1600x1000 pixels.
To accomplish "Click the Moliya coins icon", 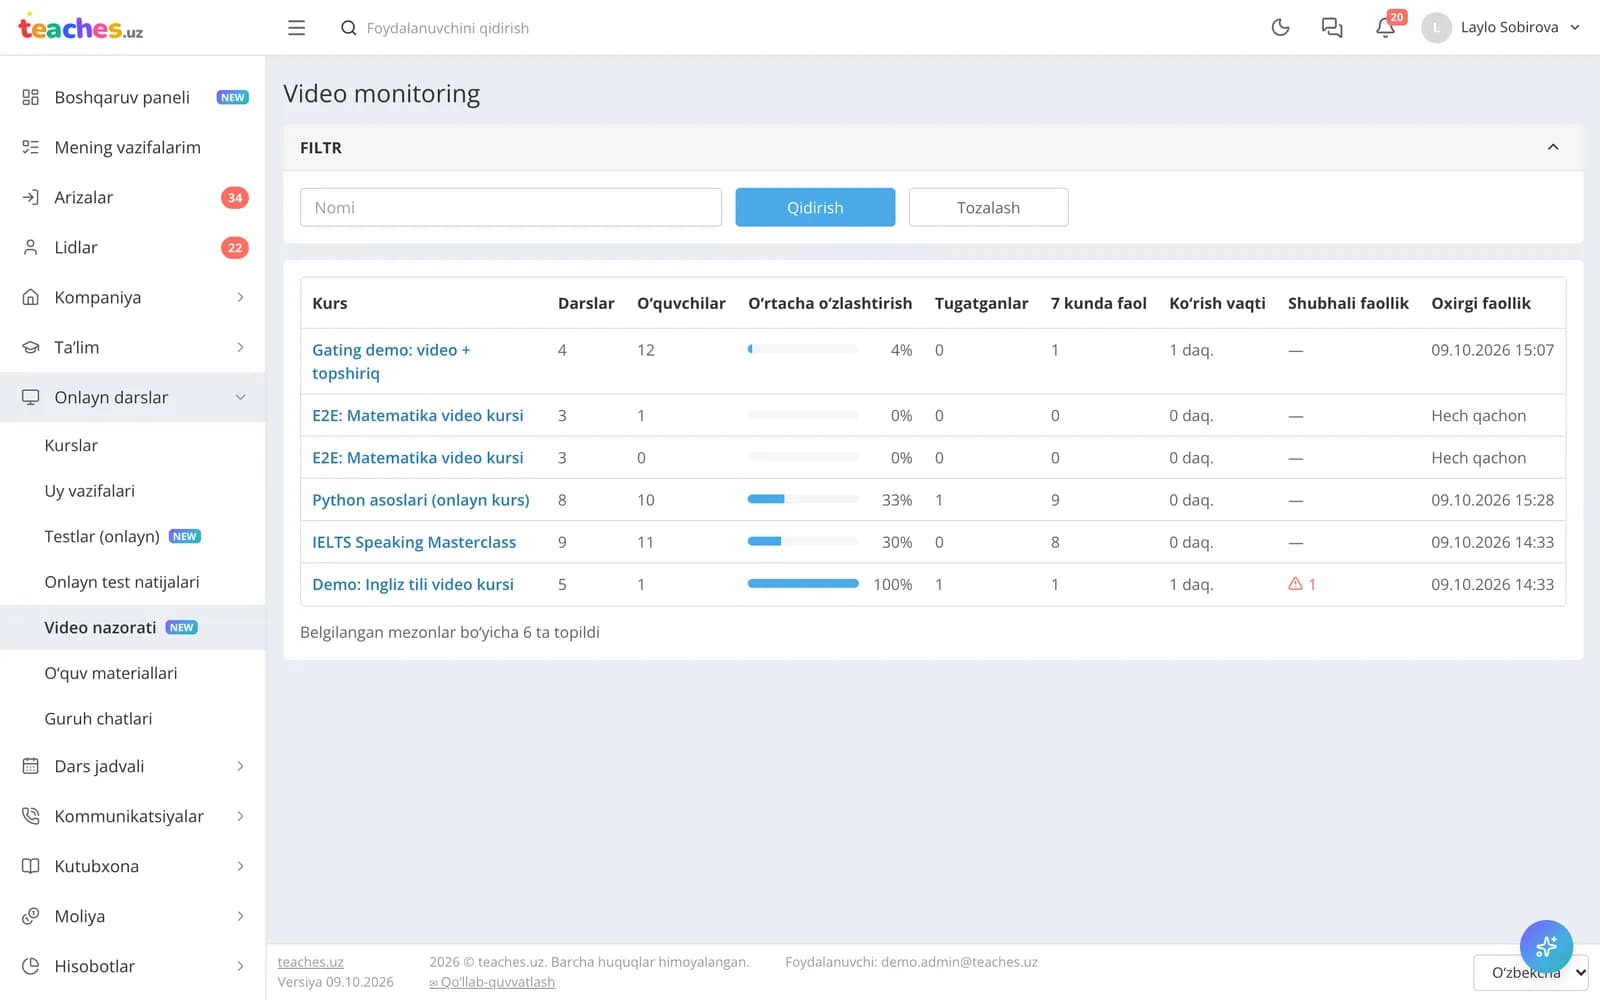I will [x=31, y=916].
